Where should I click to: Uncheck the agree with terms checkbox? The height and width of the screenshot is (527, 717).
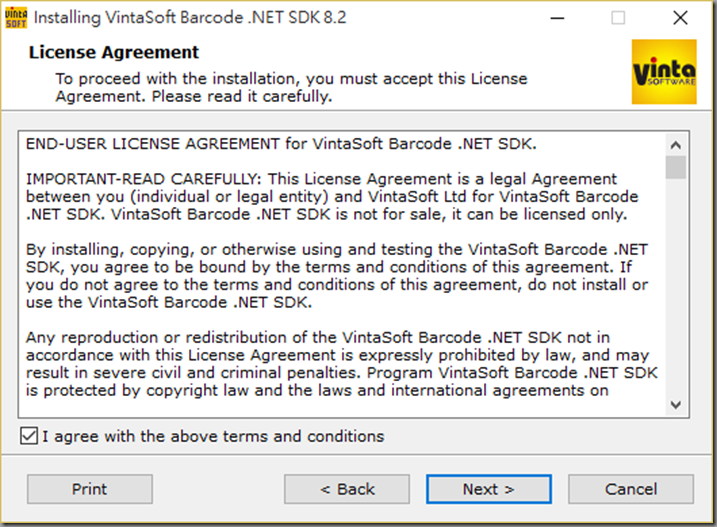click(29, 436)
